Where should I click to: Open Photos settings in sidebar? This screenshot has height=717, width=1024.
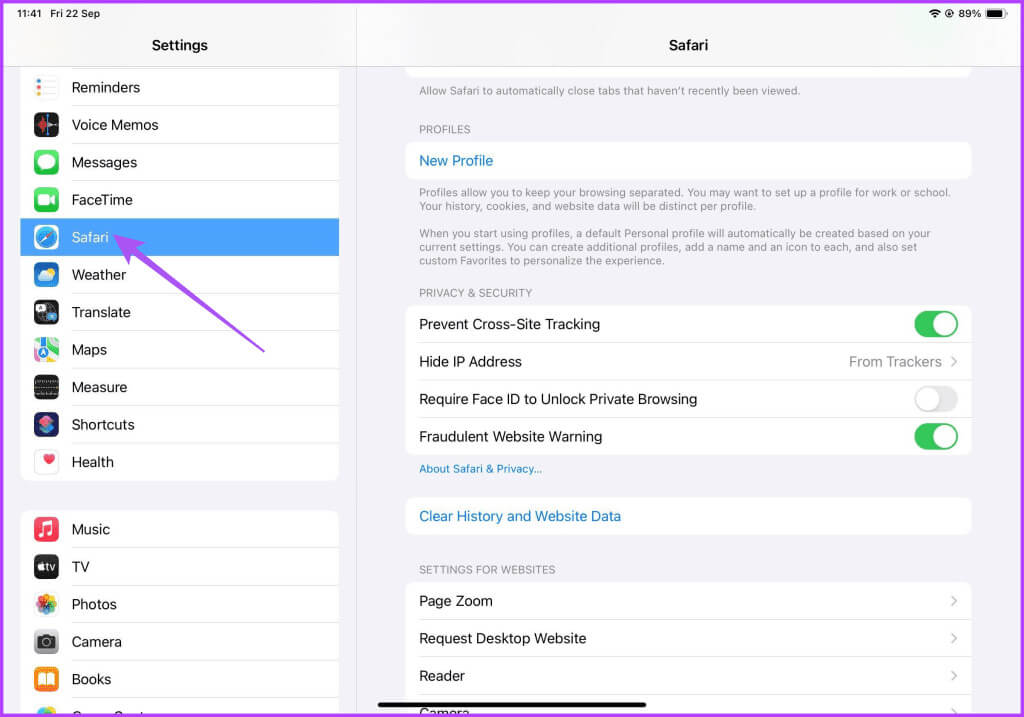[180, 604]
